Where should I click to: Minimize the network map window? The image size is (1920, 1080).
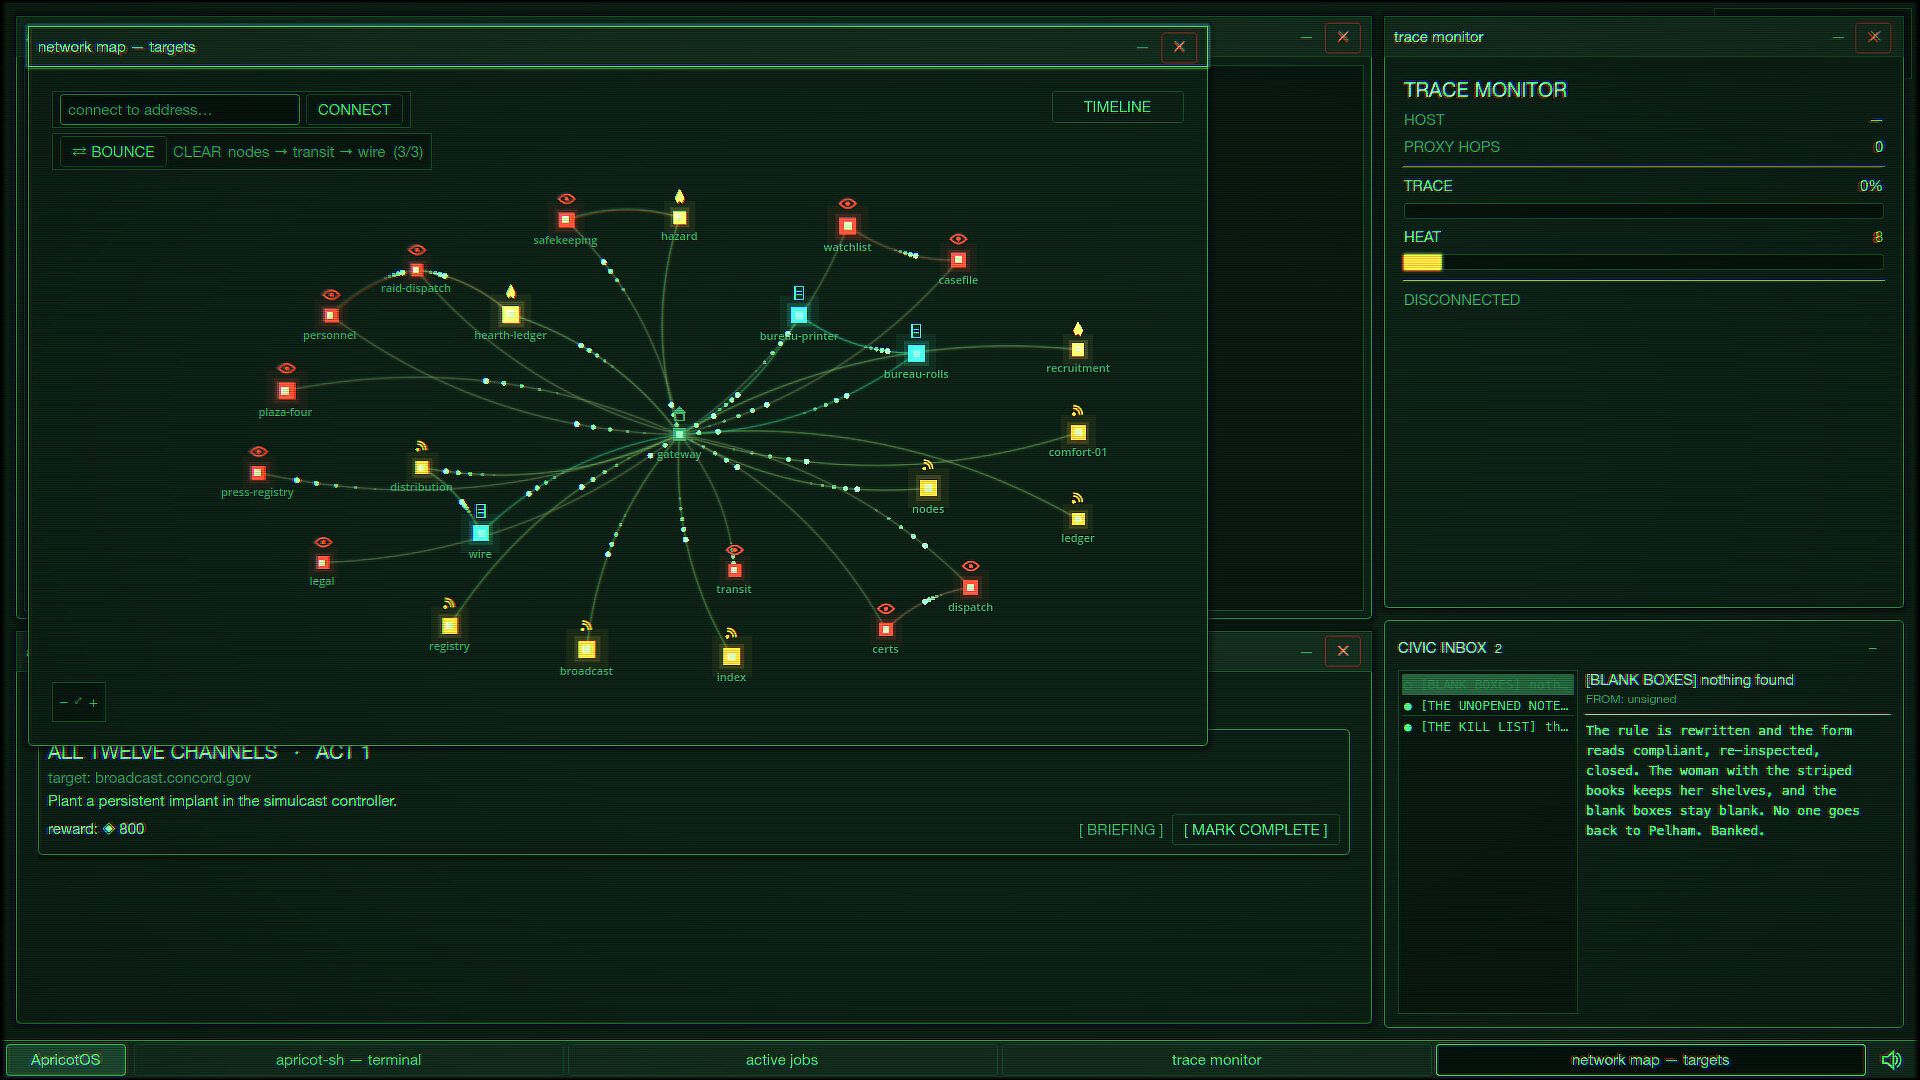[x=1142, y=47]
